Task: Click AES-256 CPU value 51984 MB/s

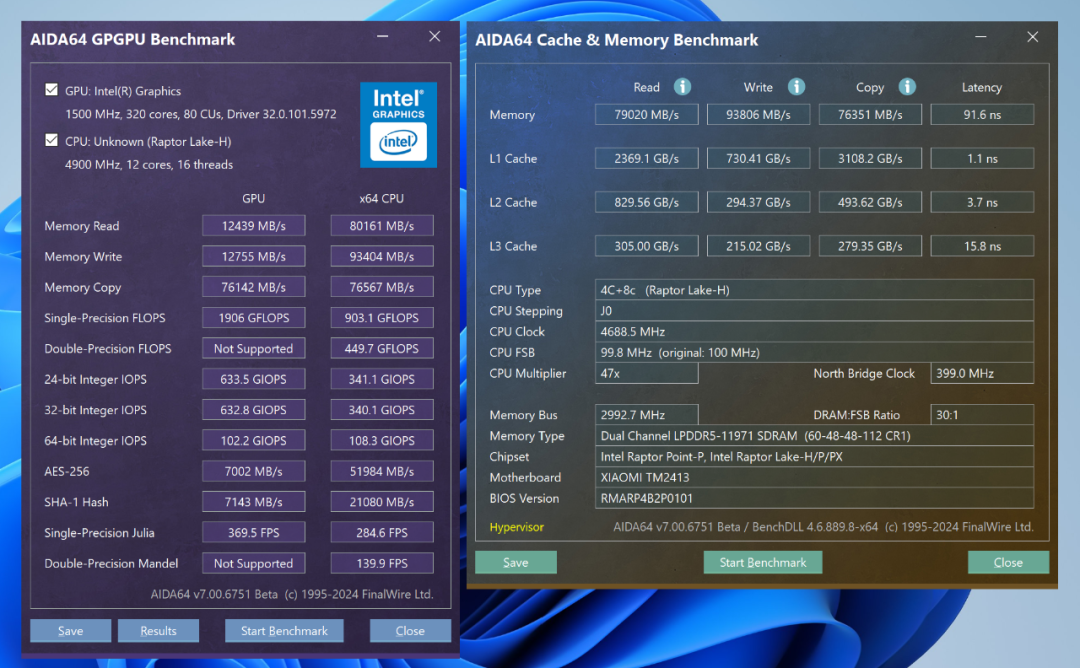Action: pyautogui.click(x=382, y=471)
